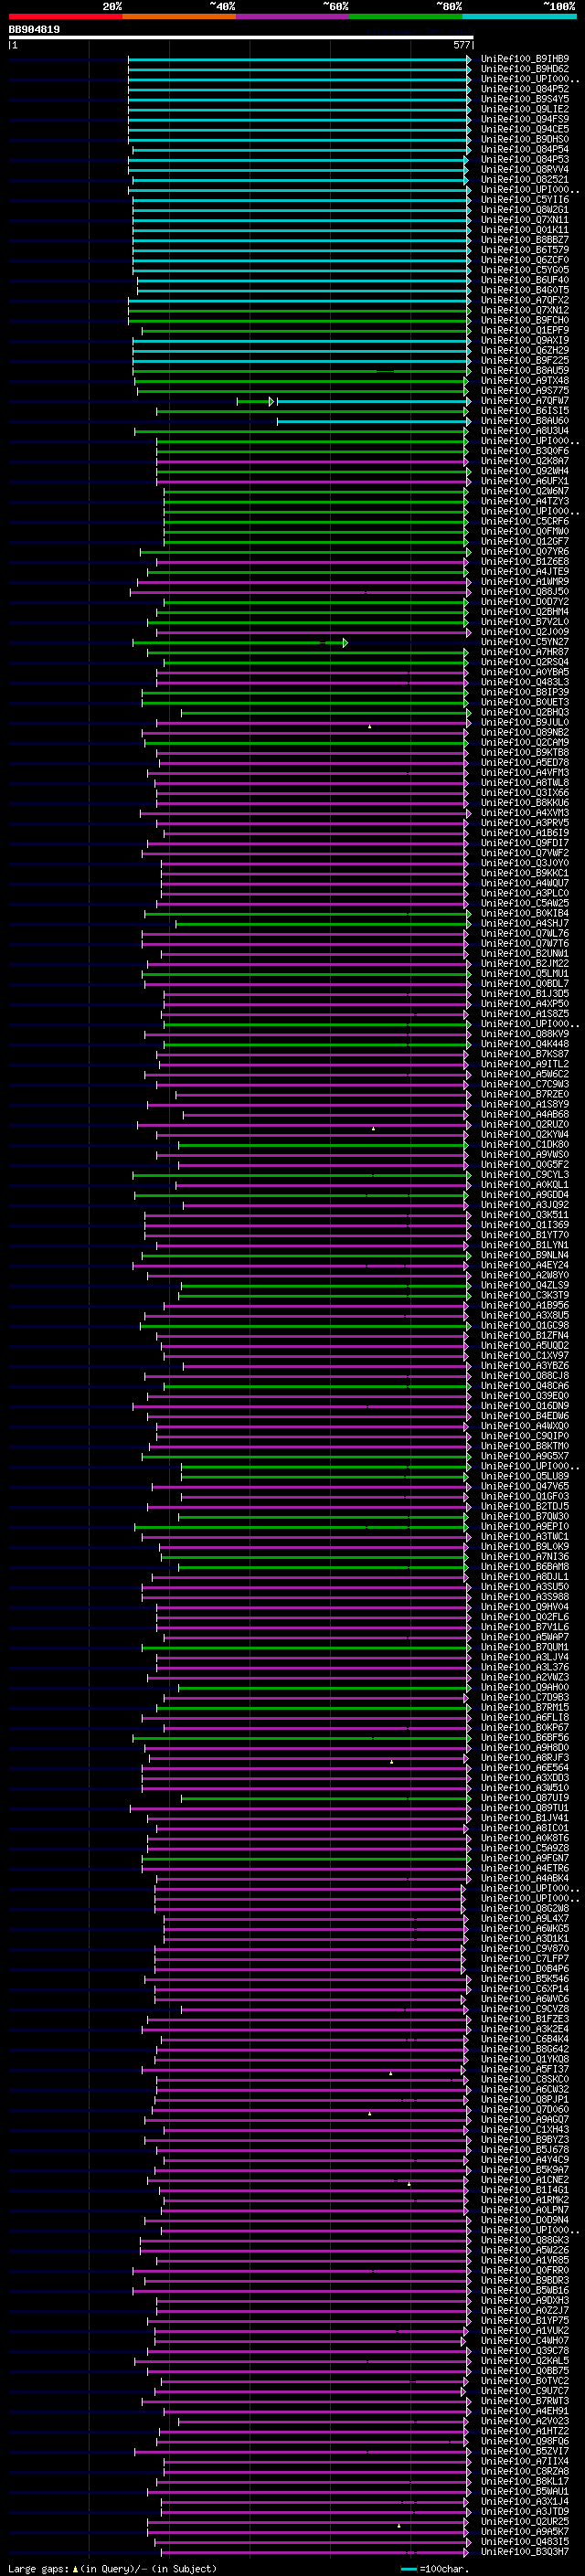Open hit UniRef100_C5YII6
The width and height of the screenshot is (585, 2576).
click(525, 200)
